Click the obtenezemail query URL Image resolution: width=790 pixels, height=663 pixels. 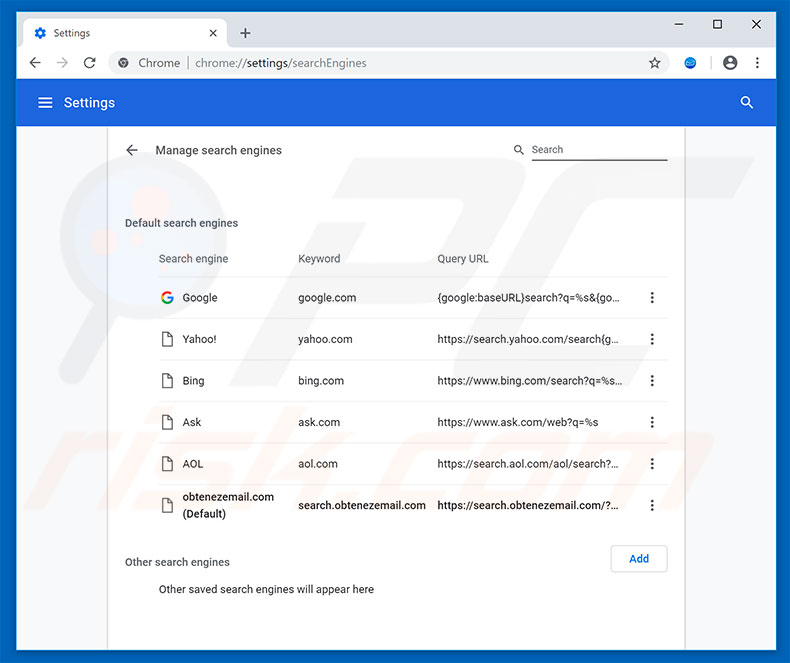(x=528, y=505)
